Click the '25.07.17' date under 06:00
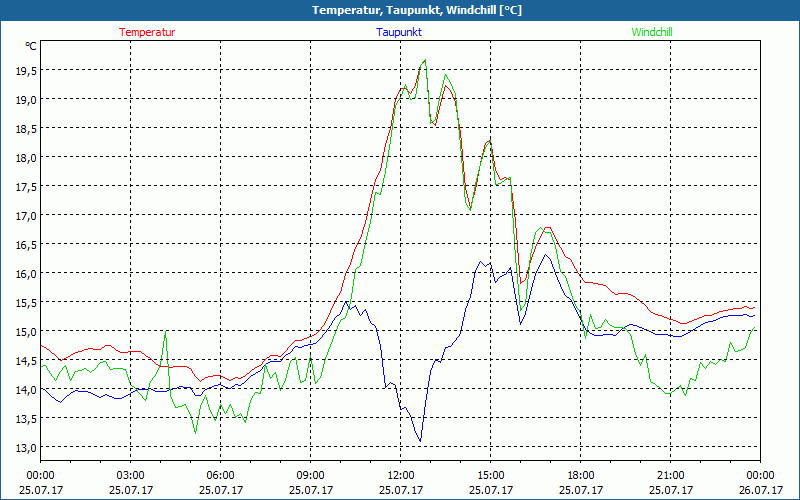Viewport: 800px width, 500px height. pos(220,490)
